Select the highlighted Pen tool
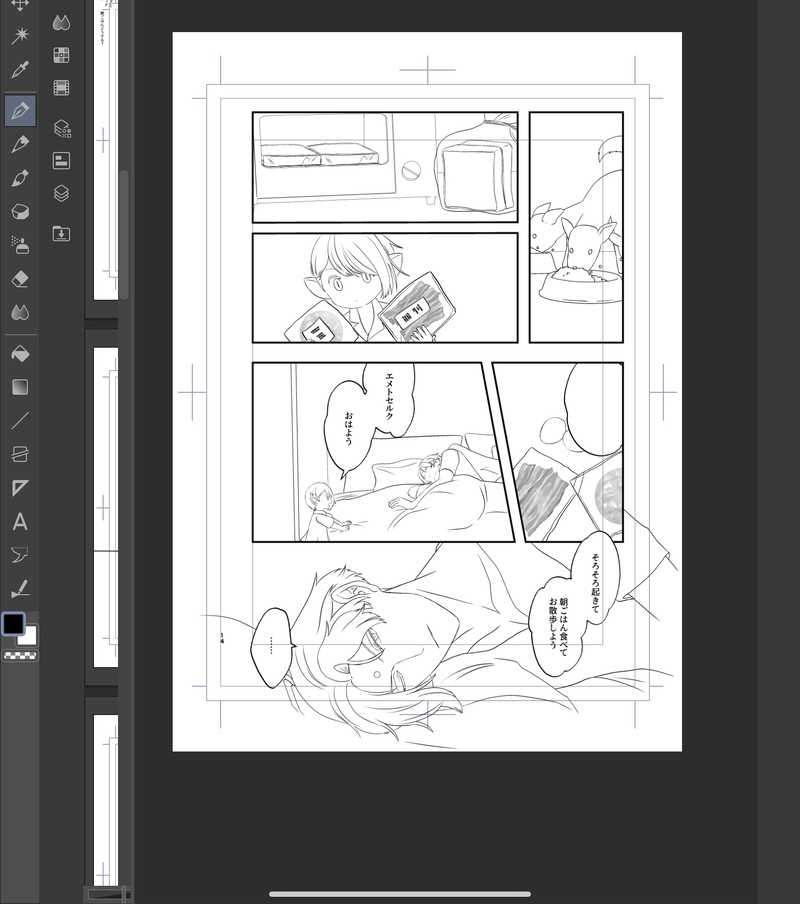Image resolution: width=800 pixels, height=904 pixels. (20, 110)
